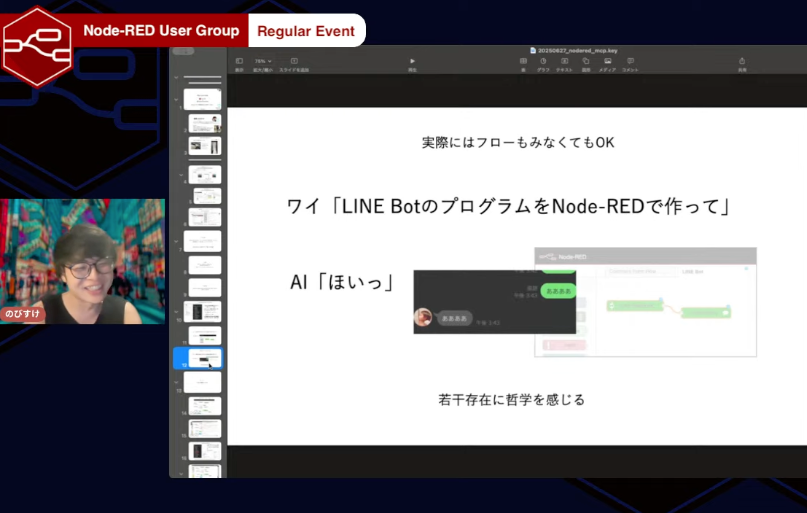Select slide 14 thumbnail in navigator
The width and height of the screenshot is (807, 513).
(205, 406)
